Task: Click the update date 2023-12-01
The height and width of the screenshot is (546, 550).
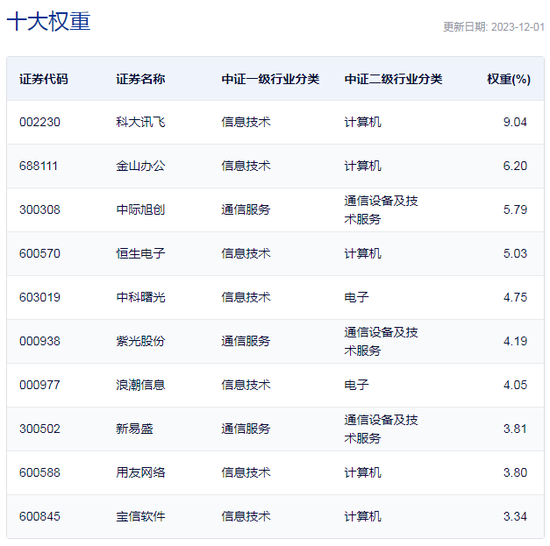Action: coord(518,27)
